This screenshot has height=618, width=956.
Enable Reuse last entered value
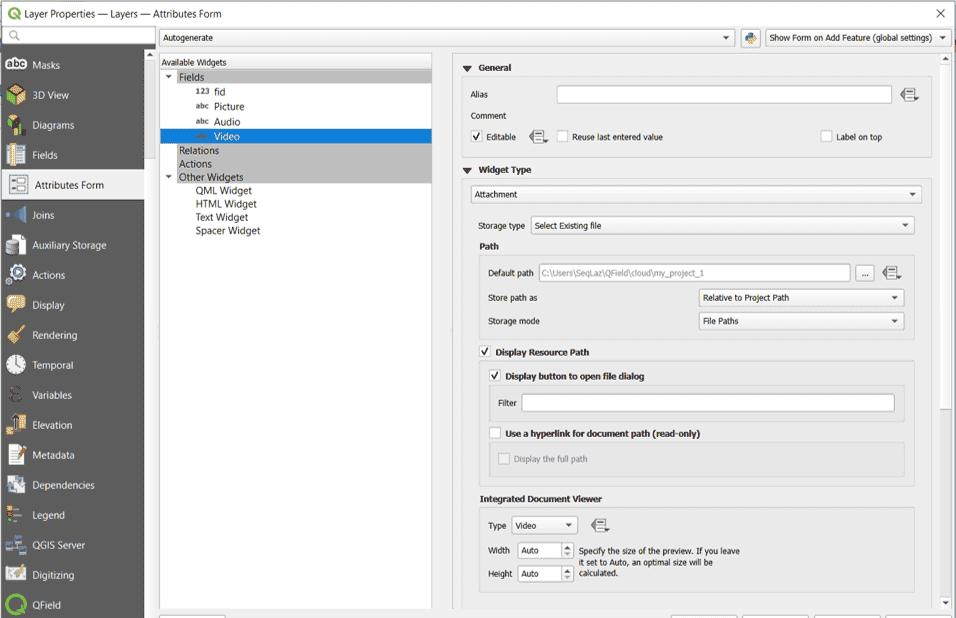click(563, 137)
